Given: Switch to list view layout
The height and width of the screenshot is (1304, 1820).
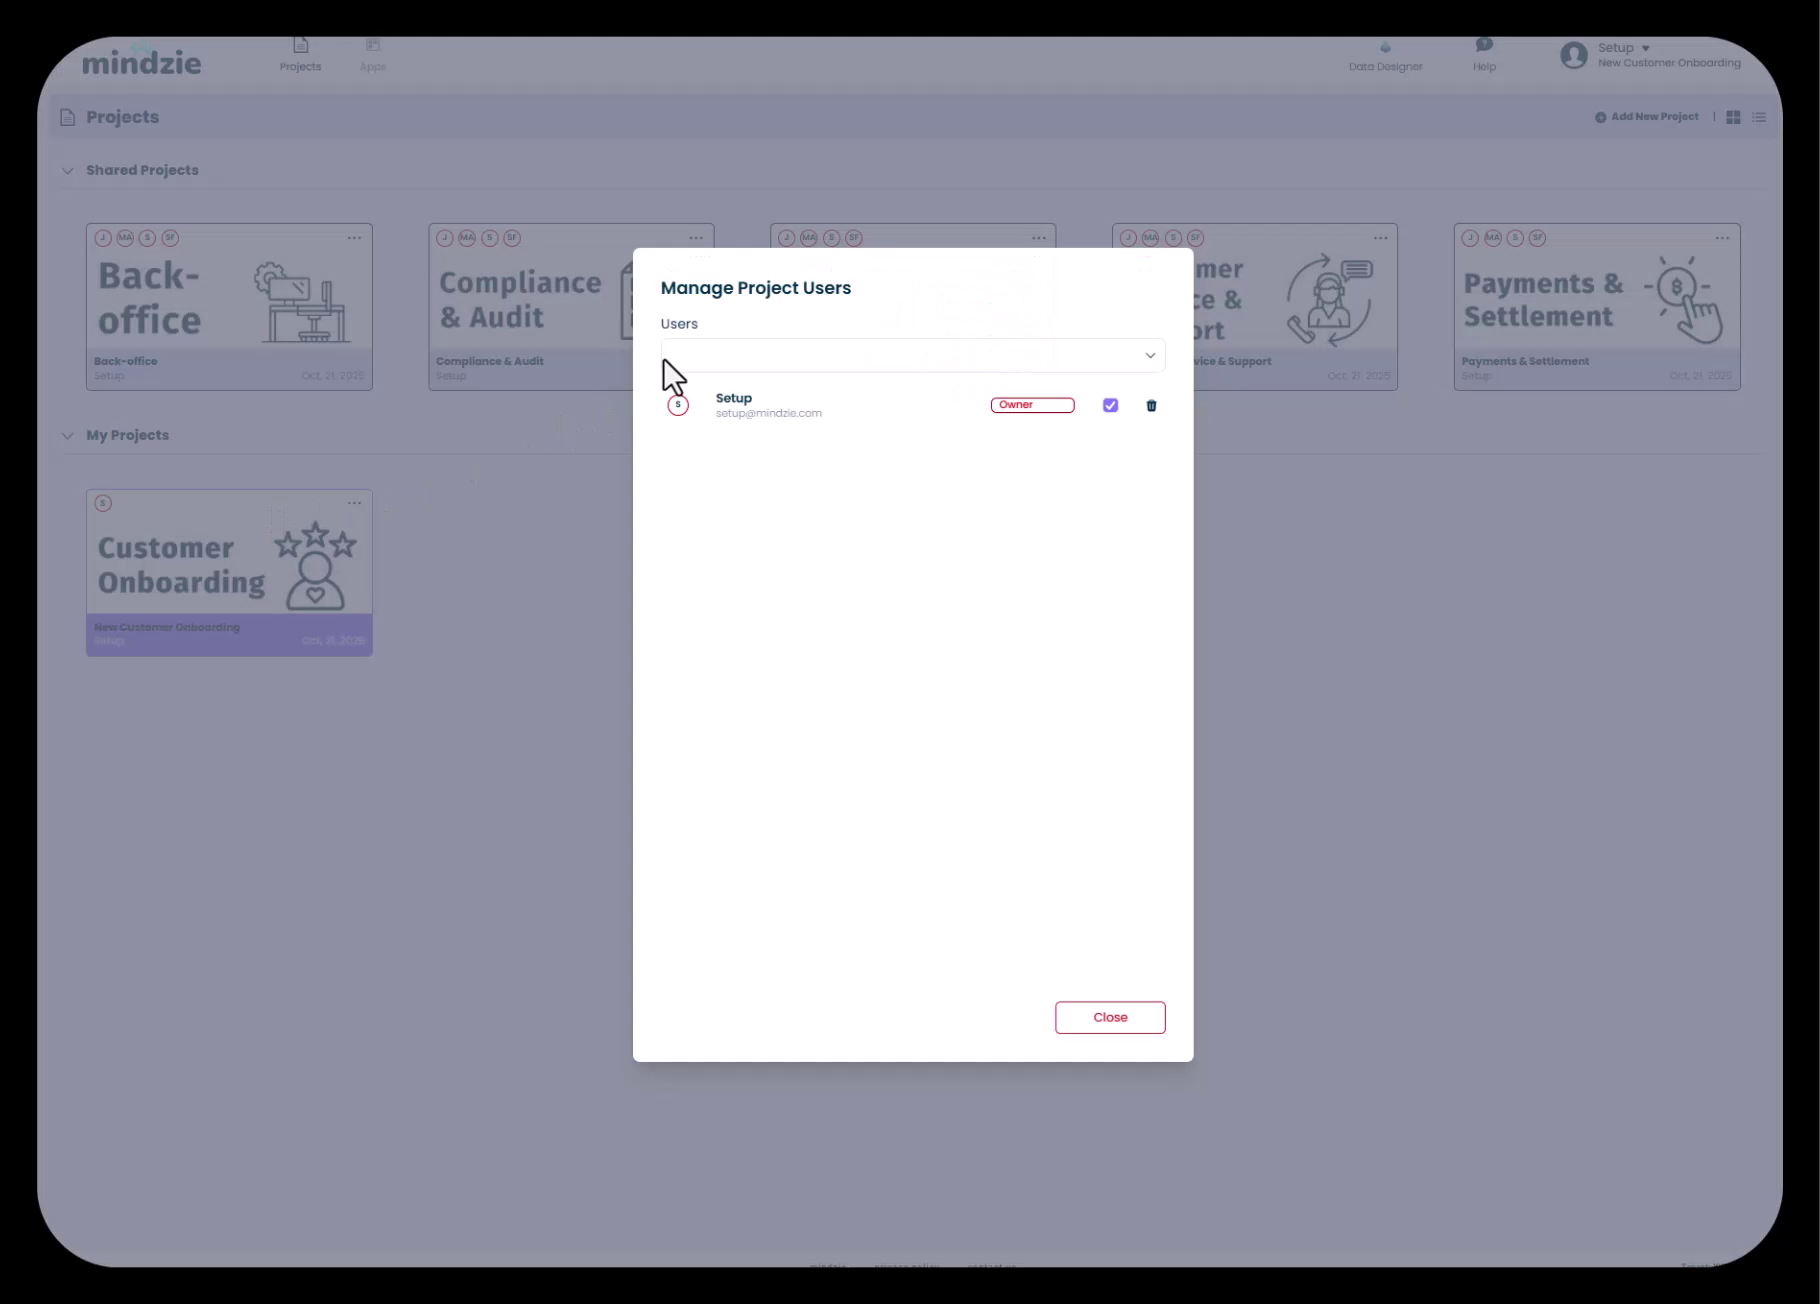Looking at the screenshot, I should point(1759,117).
